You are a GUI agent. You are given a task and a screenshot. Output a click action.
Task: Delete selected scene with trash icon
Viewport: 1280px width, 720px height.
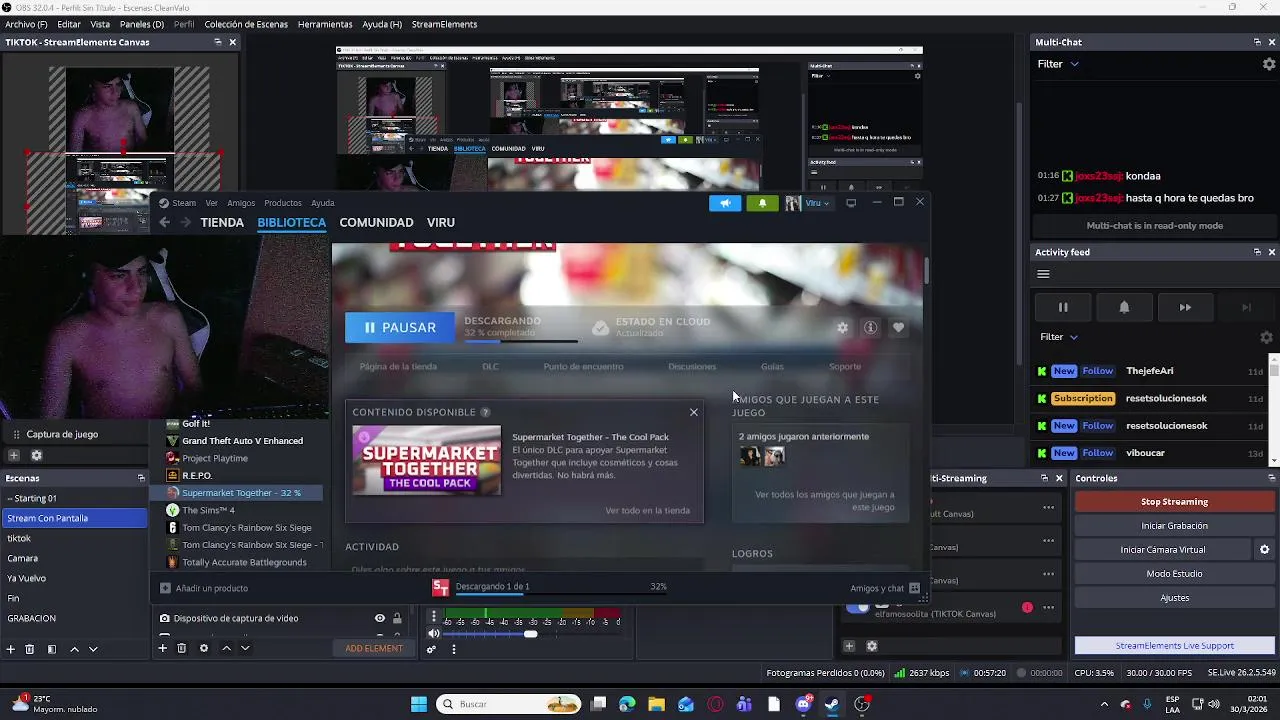pyautogui.click(x=30, y=649)
